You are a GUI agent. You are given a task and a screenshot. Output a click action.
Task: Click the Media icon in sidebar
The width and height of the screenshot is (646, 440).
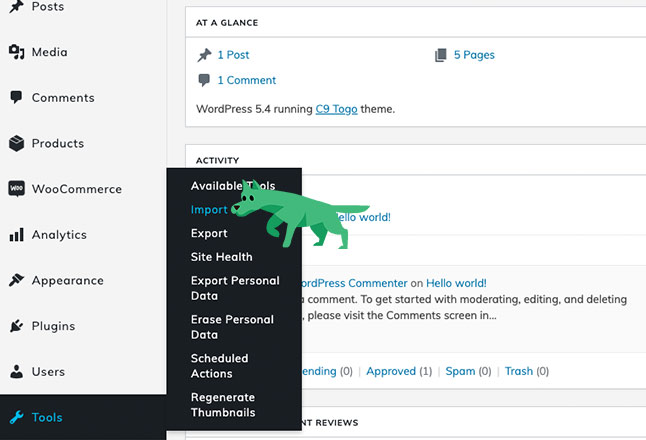point(16,52)
